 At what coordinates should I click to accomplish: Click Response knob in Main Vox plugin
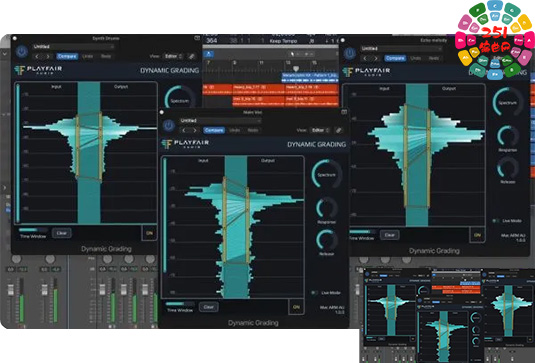pyautogui.click(x=327, y=208)
